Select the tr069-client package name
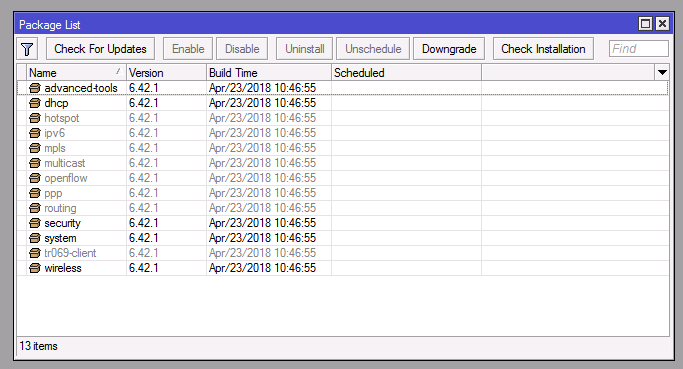The height and width of the screenshot is (369, 683). point(70,253)
